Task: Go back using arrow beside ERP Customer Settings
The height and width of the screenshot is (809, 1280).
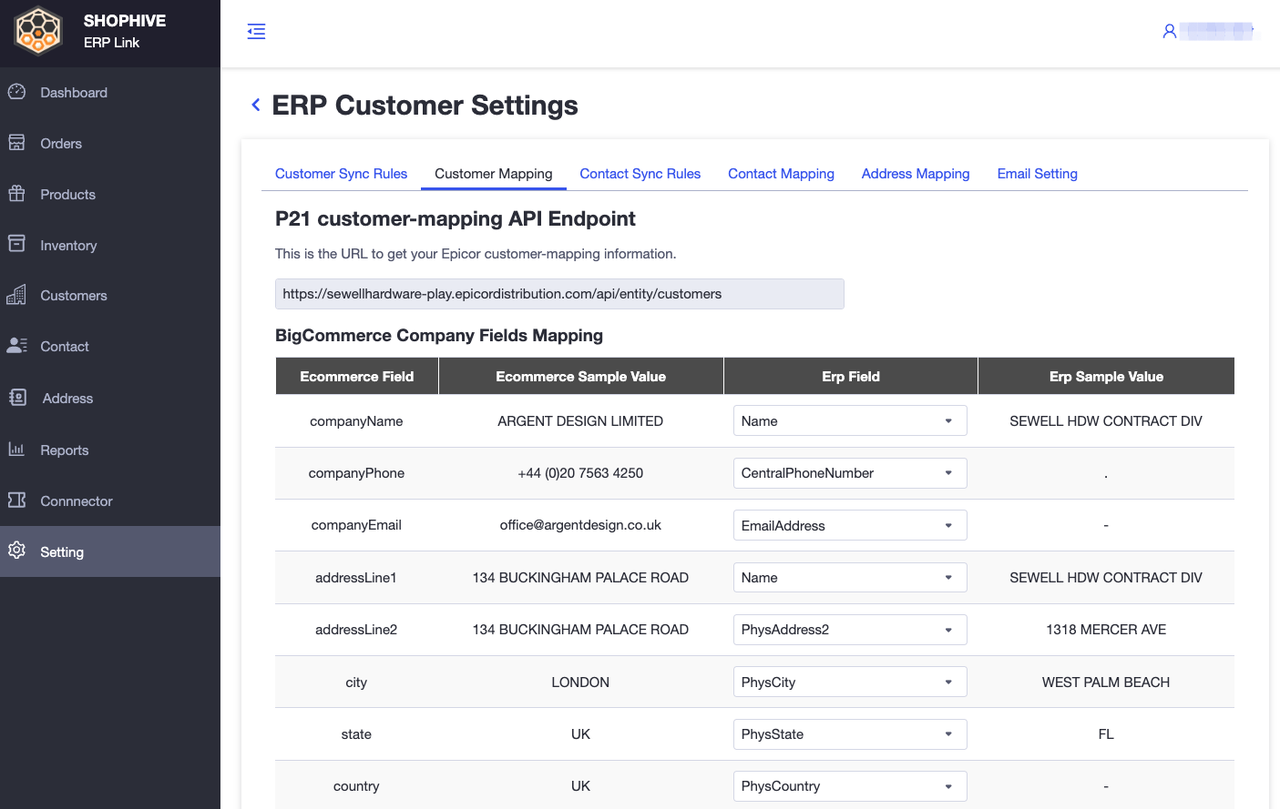Action: pyautogui.click(x=256, y=105)
